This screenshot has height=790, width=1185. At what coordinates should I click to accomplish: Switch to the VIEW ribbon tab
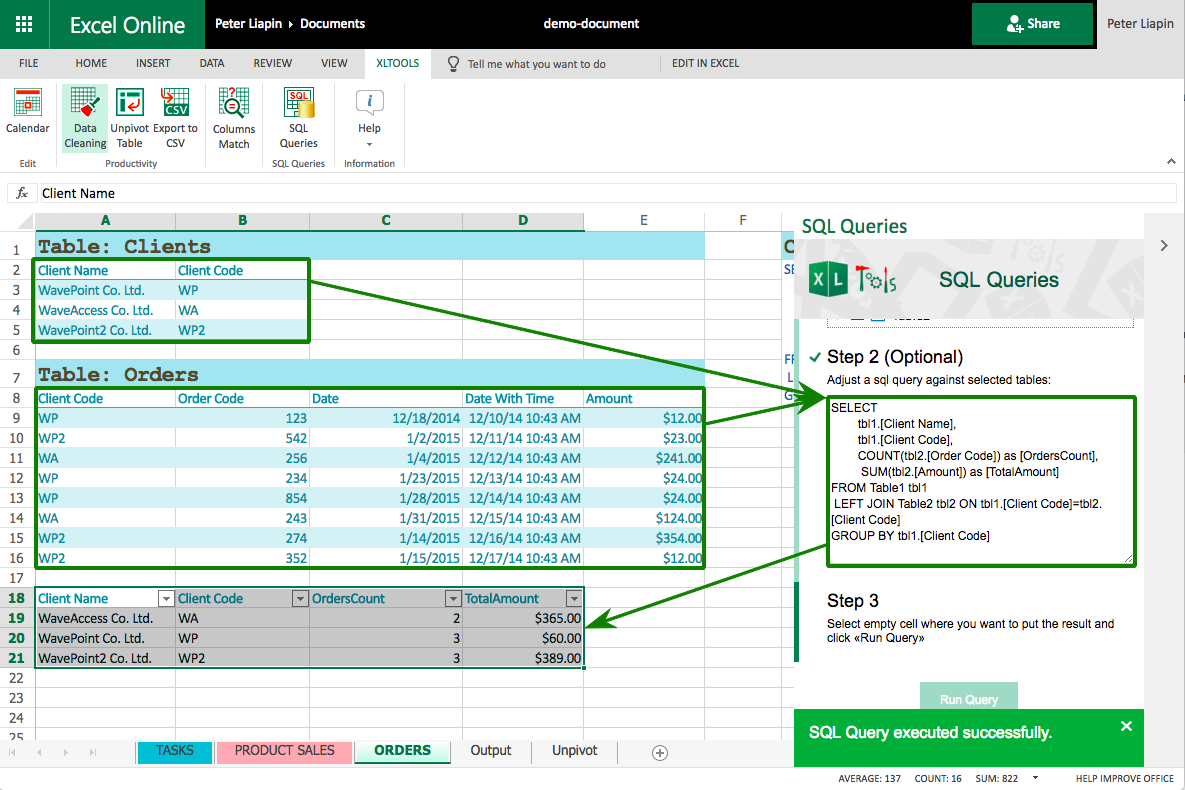pyautogui.click(x=334, y=64)
